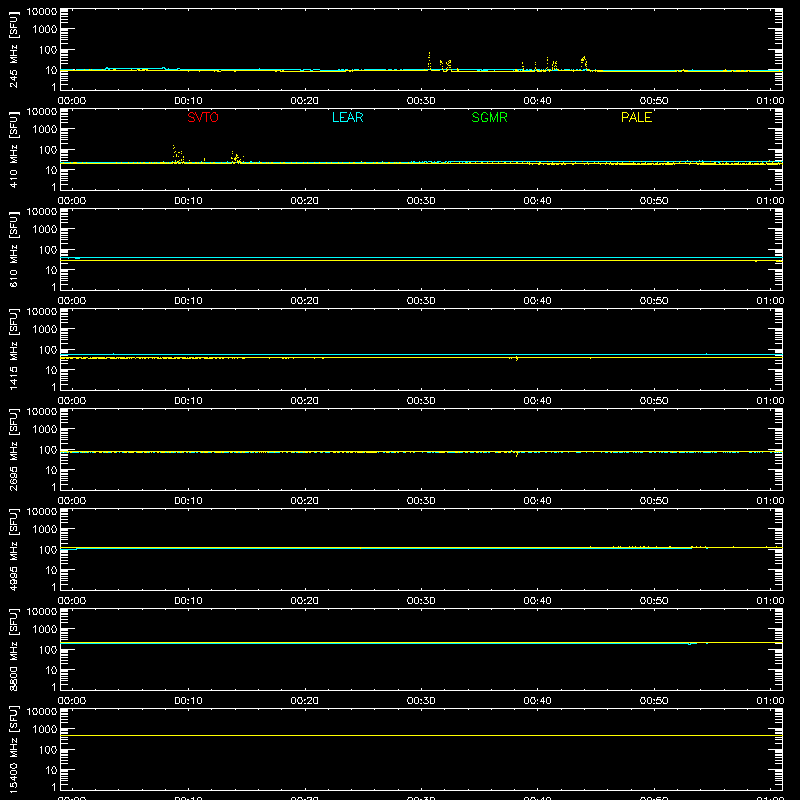The image size is (800, 800).
Task: Select the 15400 MHz [SFU] axis title
Action: (x=14, y=749)
